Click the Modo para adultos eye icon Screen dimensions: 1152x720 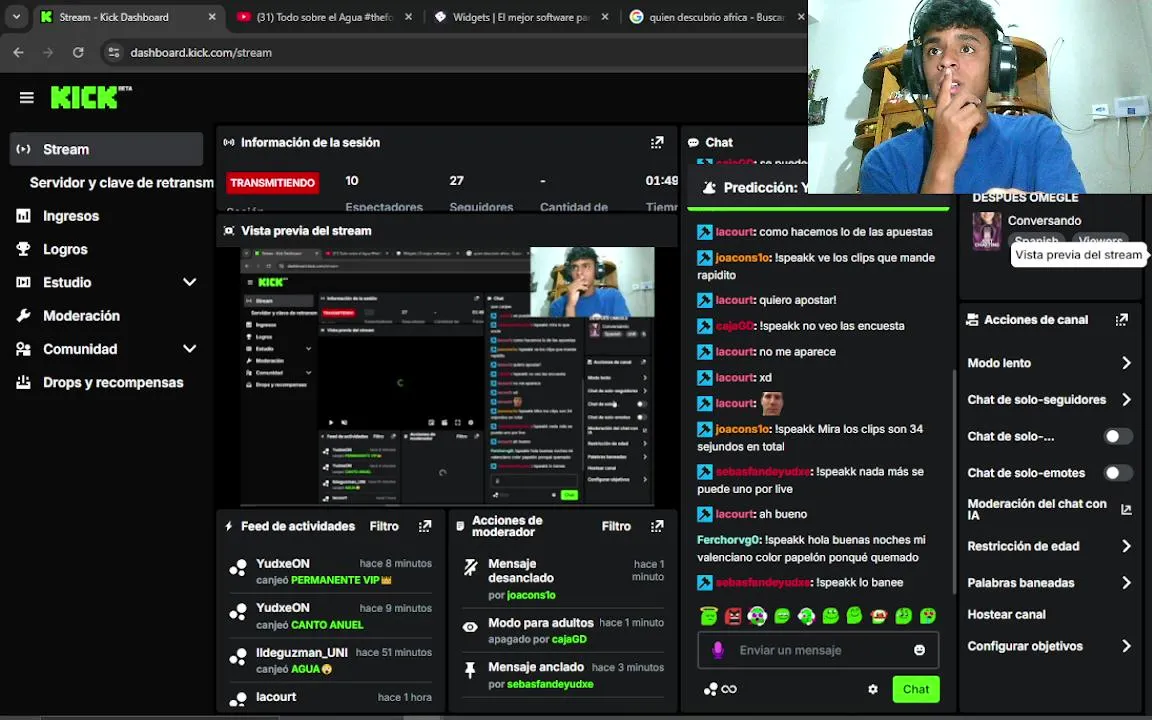click(x=470, y=627)
